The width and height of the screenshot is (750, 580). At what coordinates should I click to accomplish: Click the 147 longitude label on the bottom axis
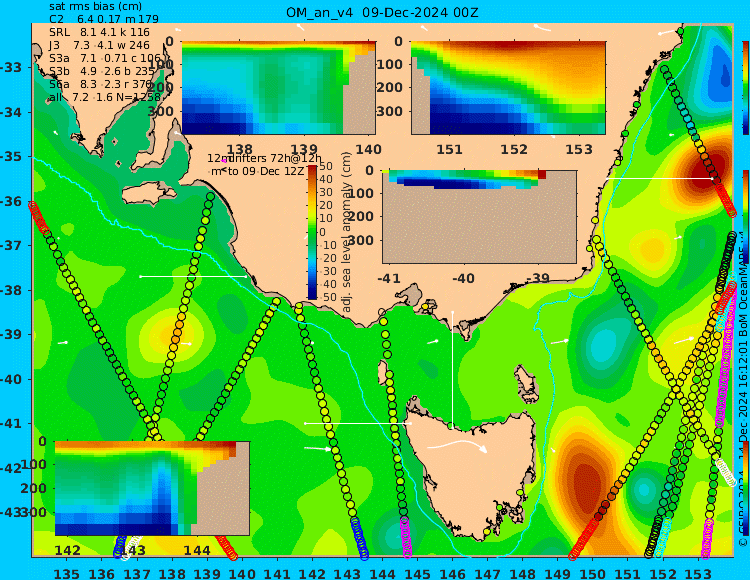487,574
